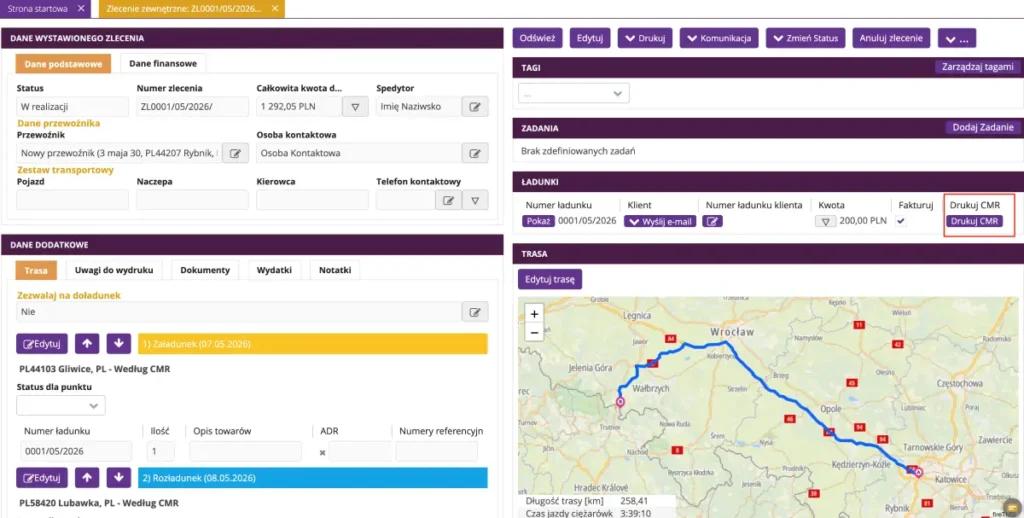
Task: Close the Strona startowa tab
Action: [x=81, y=8]
